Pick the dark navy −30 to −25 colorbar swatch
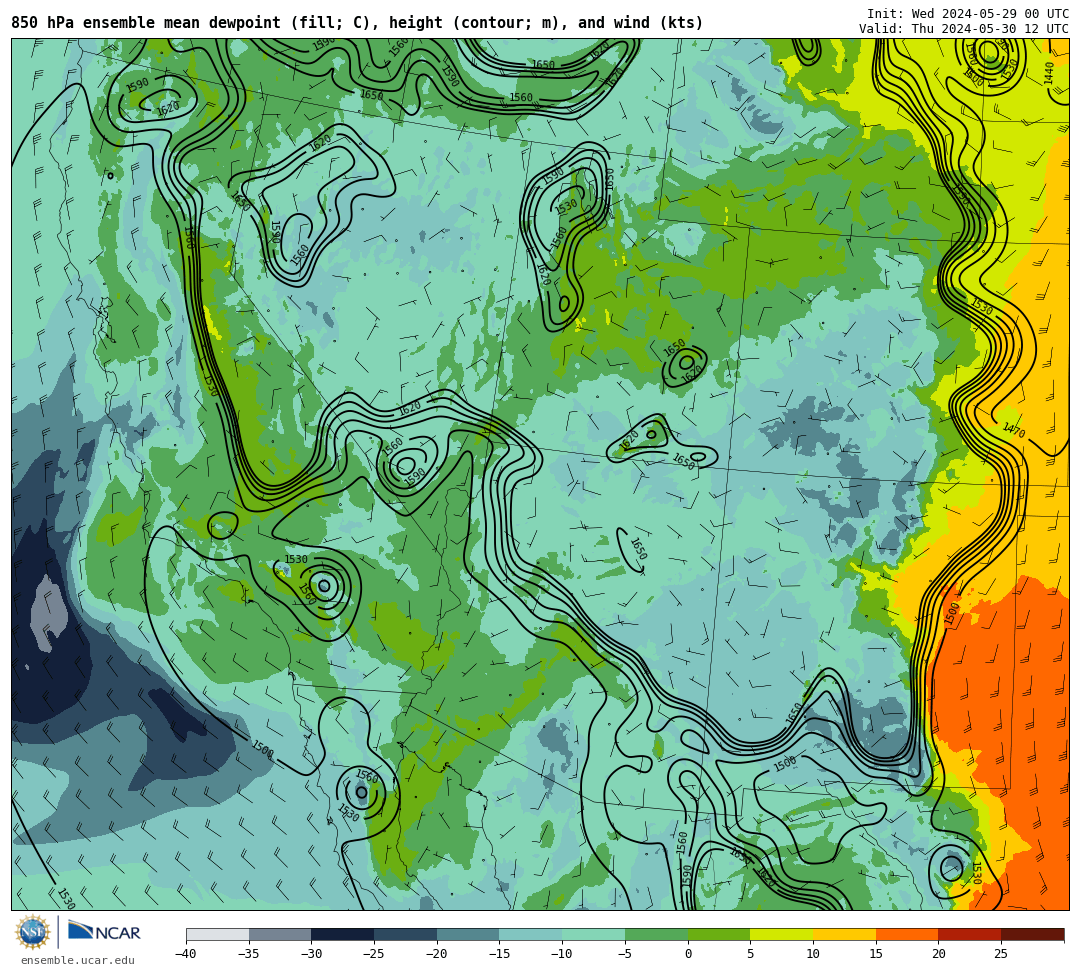Screen dimensions: 1080x973 coord(343,934)
